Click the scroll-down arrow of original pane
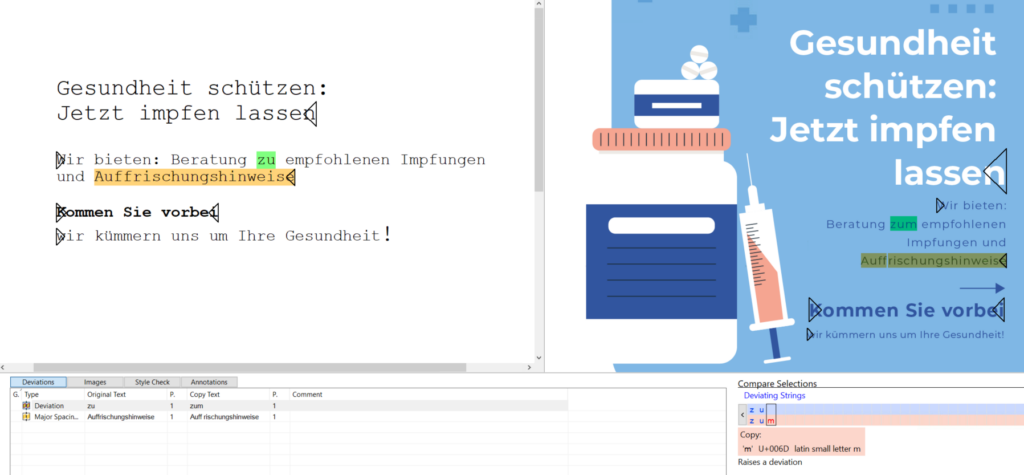This screenshot has height=475, width=1024. tap(540, 355)
